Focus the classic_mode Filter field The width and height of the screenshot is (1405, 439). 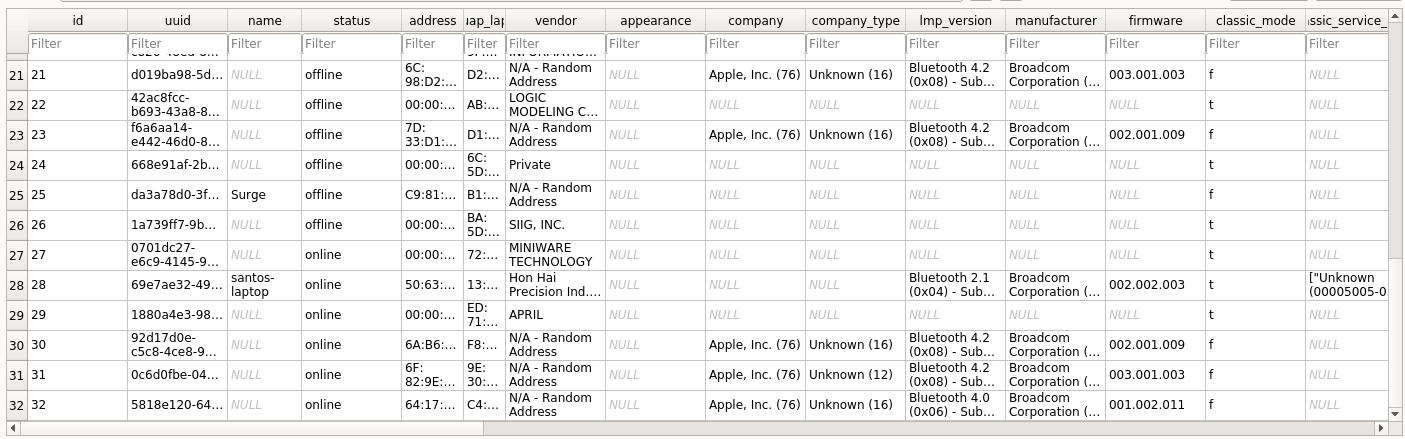(x=1255, y=44)
